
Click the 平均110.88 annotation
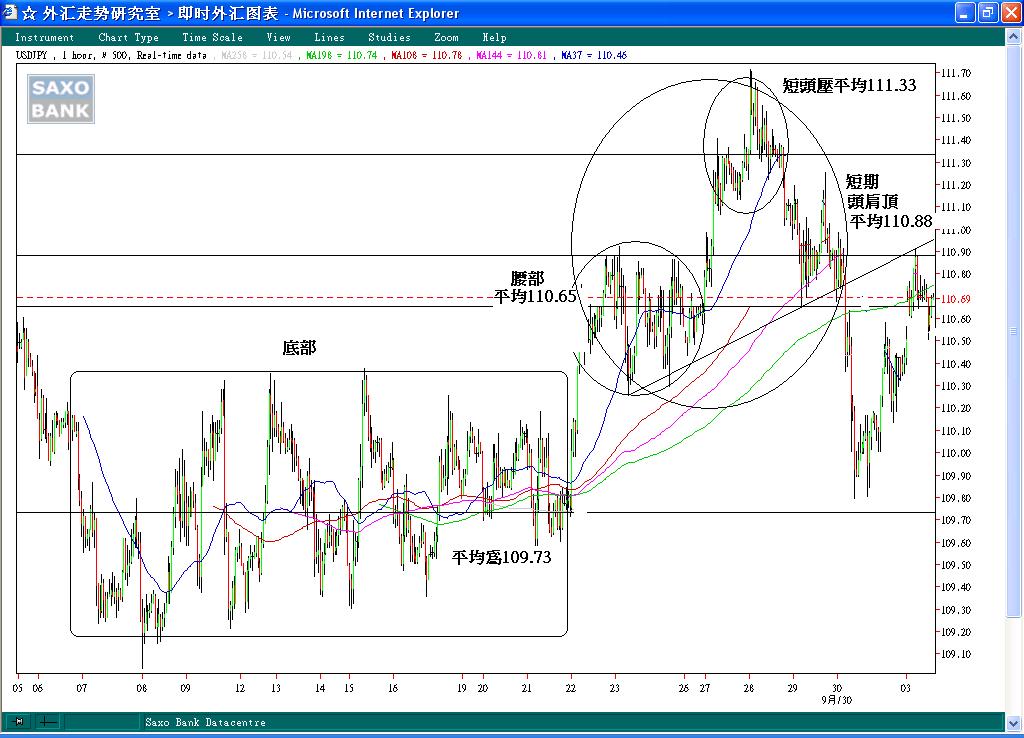891,221
